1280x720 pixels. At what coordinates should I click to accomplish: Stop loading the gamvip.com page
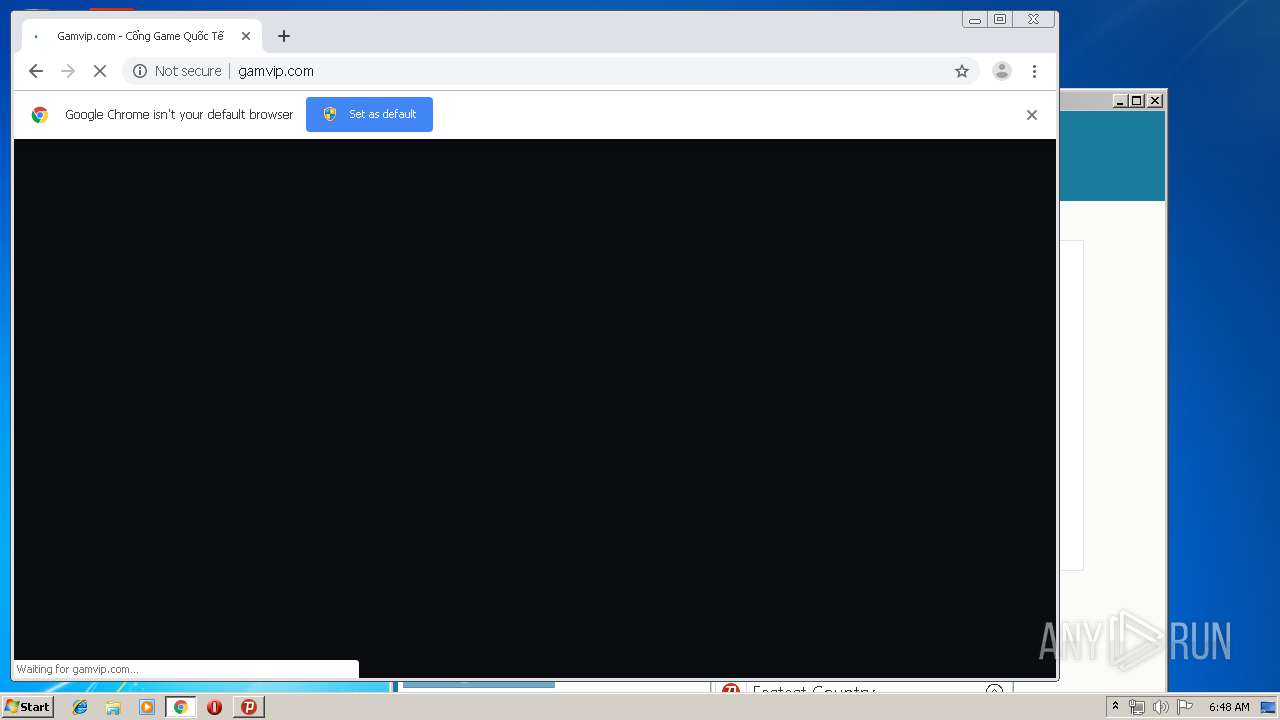pyautogui.click(x=100, y=71)
